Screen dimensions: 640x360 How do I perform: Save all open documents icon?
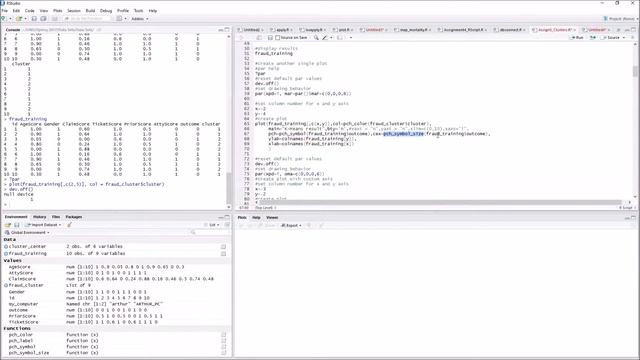coord(43,19)
